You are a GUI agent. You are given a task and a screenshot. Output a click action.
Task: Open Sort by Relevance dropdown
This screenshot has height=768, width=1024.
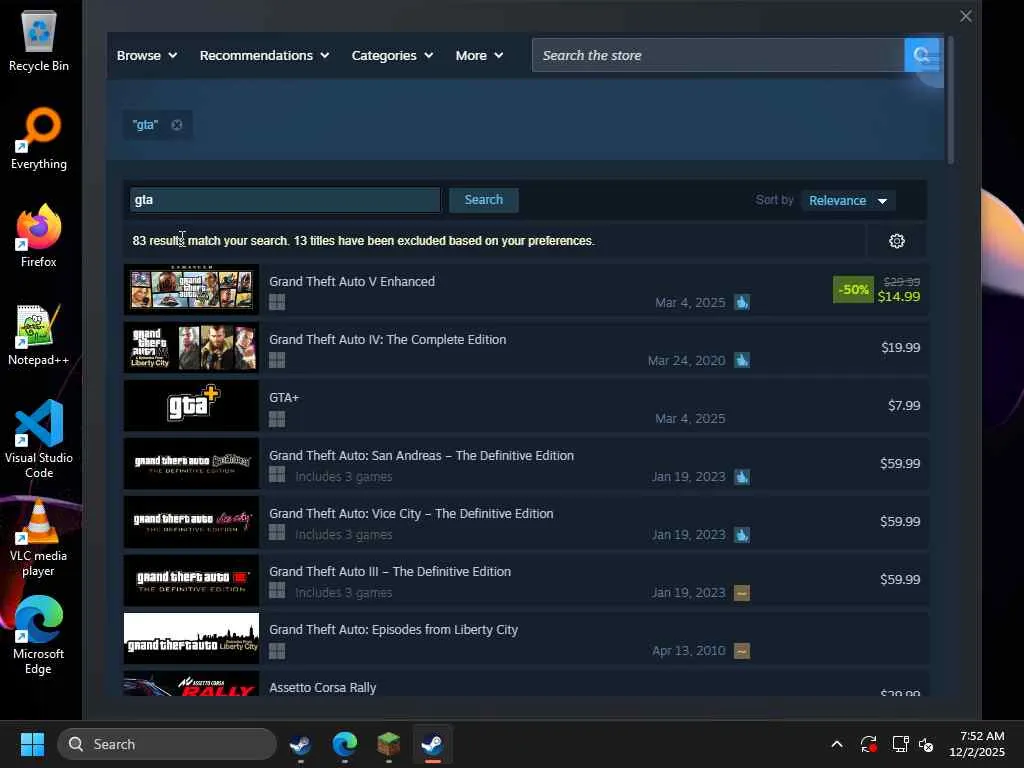[848, 200]
